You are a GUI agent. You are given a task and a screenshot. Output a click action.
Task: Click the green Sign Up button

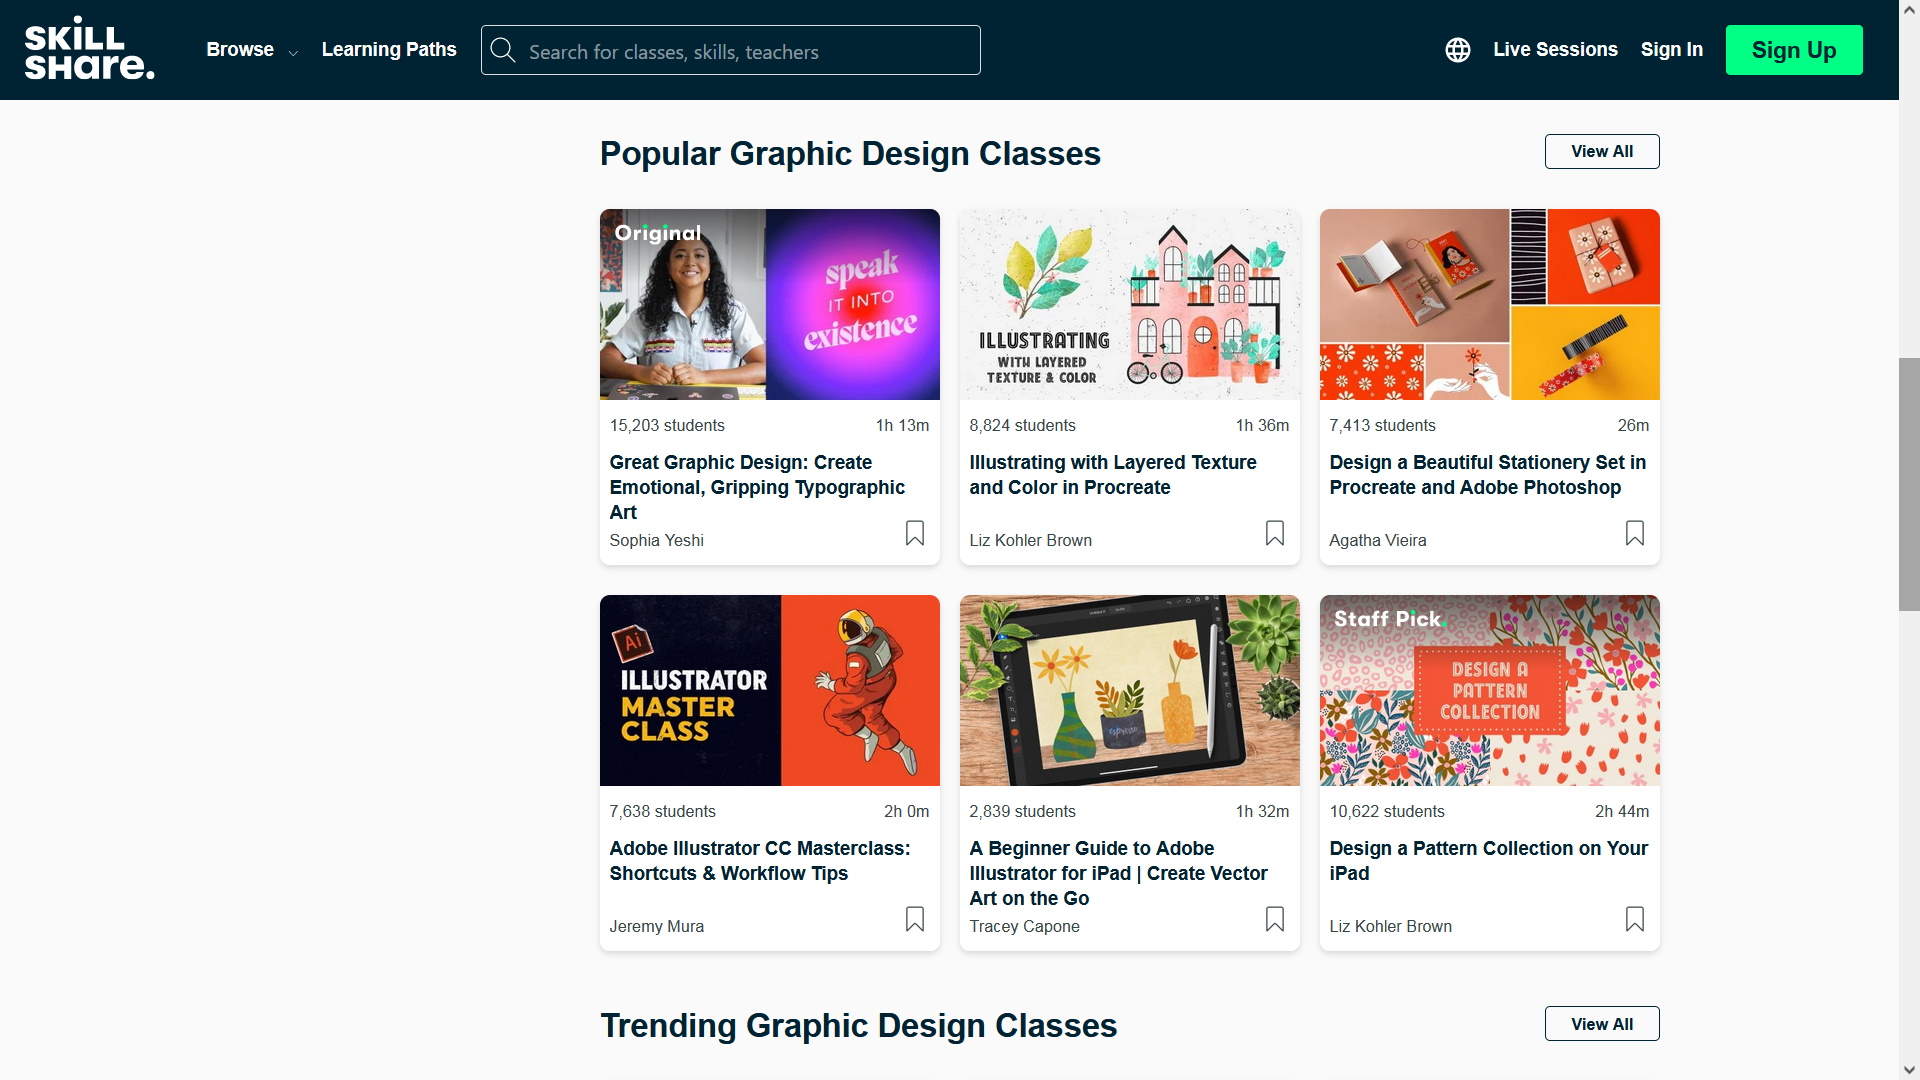pyautogui.click(x=1794, y=50)
